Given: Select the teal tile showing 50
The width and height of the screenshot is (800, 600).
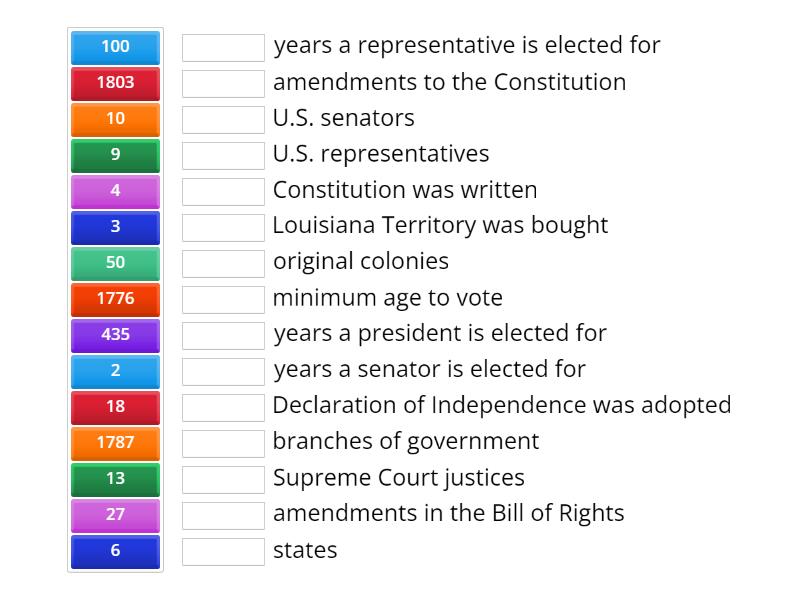Looking at the screenshot, I should (x=115, y=263).
